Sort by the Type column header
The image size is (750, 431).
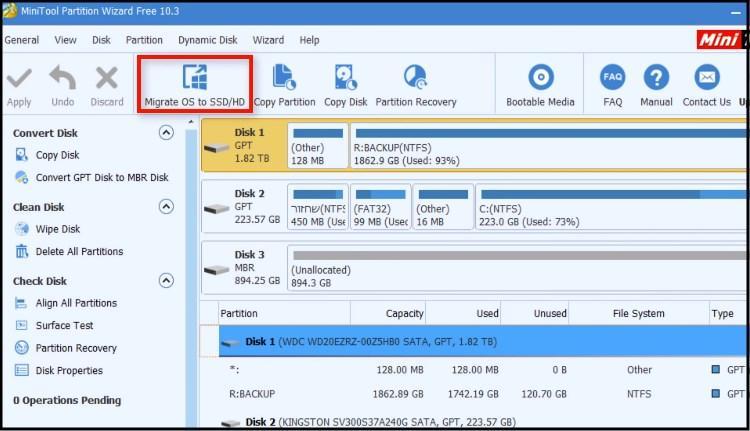(727, 314)
